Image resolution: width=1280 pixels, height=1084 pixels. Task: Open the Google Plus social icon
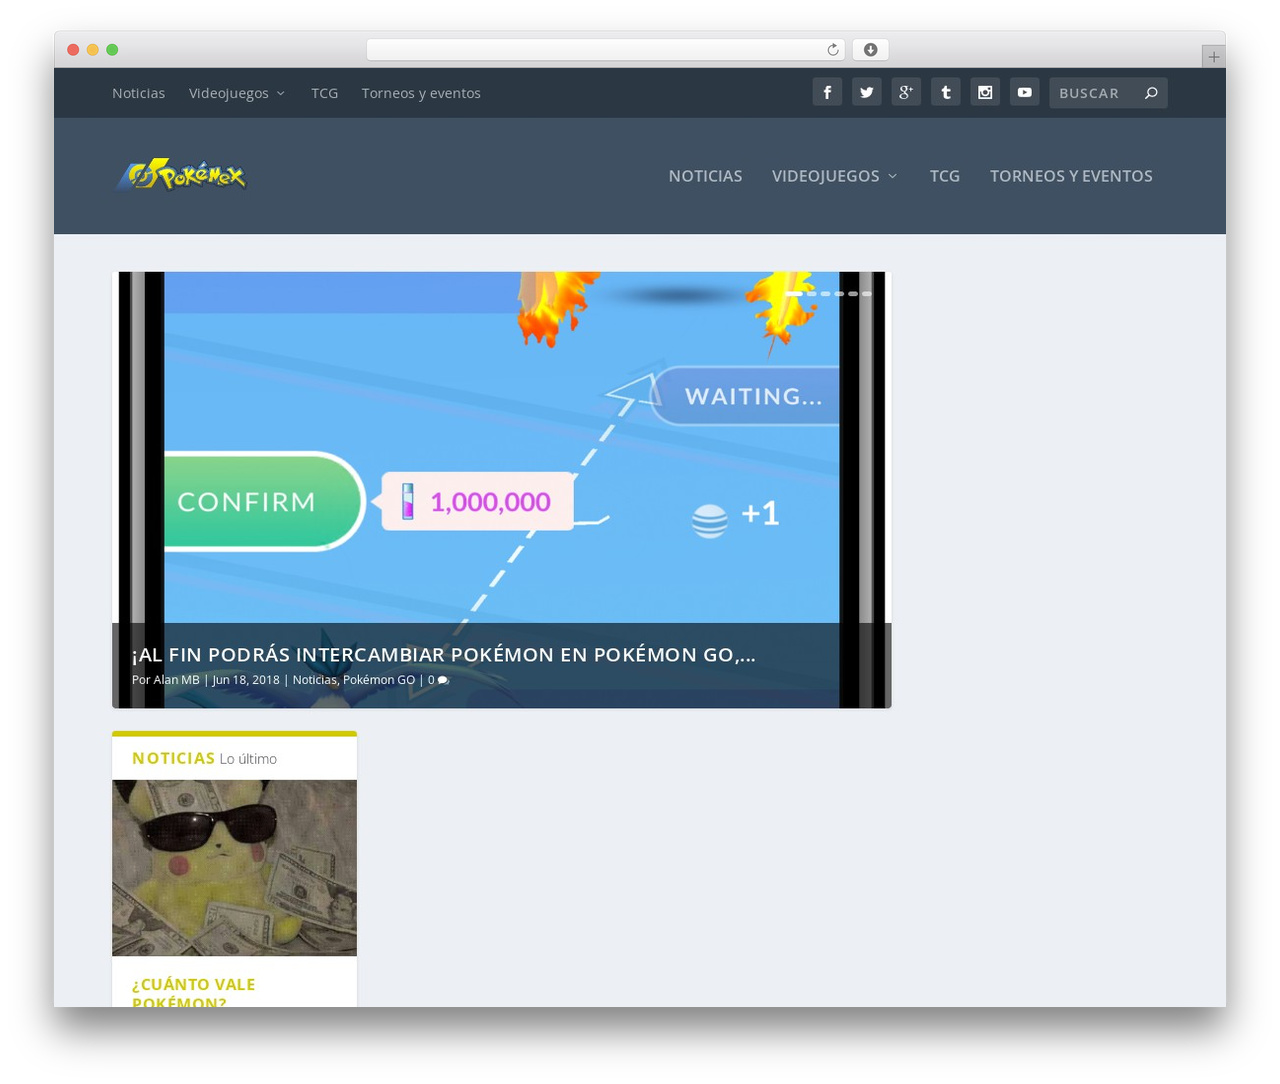(906, 92)
